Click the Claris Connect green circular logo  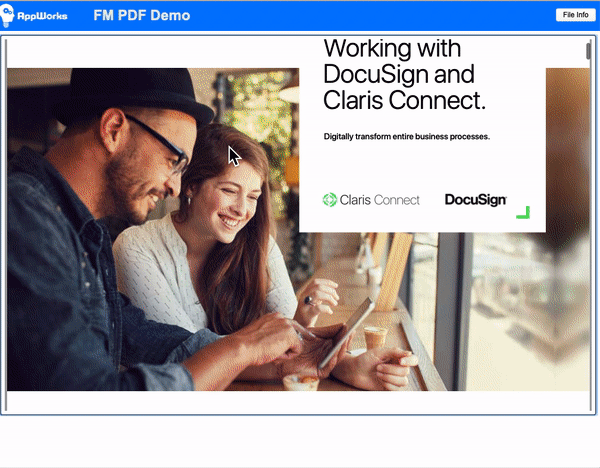click(329, 200)
